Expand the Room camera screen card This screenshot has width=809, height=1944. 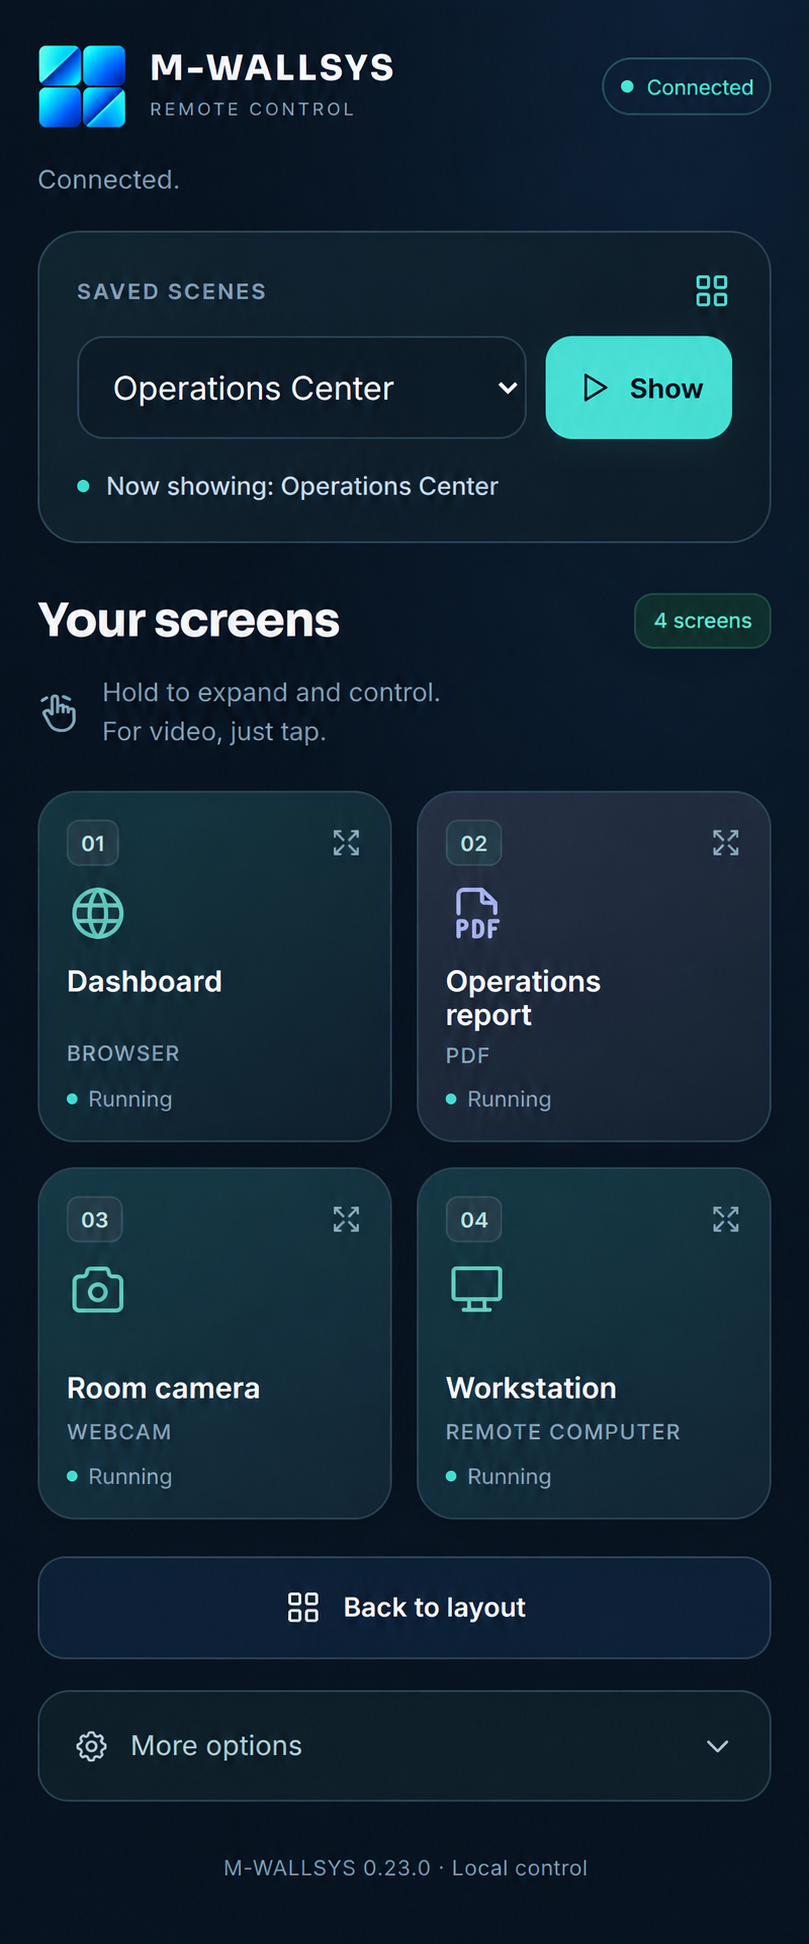[x=346, y=1219]
